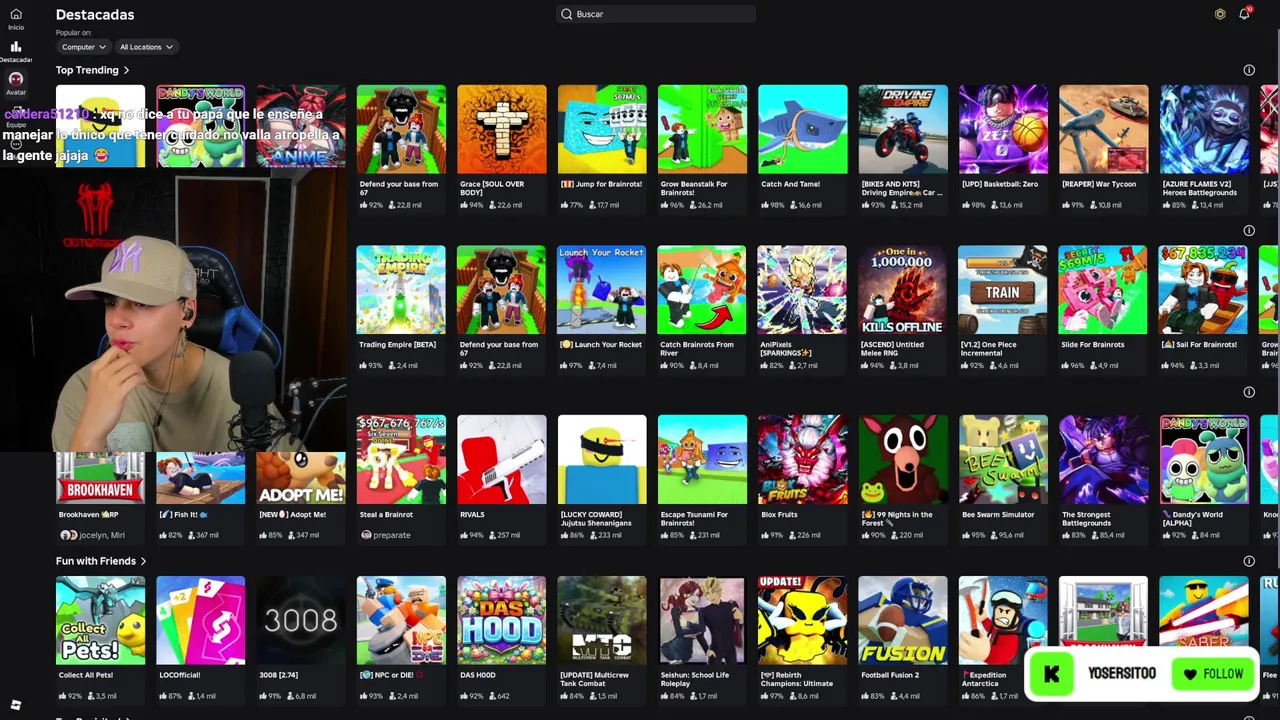Image resolution: width=1280 pixels, height=720 pixels.
Task: Open Catch And Tame shark thumbnail
Action: pos(803,129)
